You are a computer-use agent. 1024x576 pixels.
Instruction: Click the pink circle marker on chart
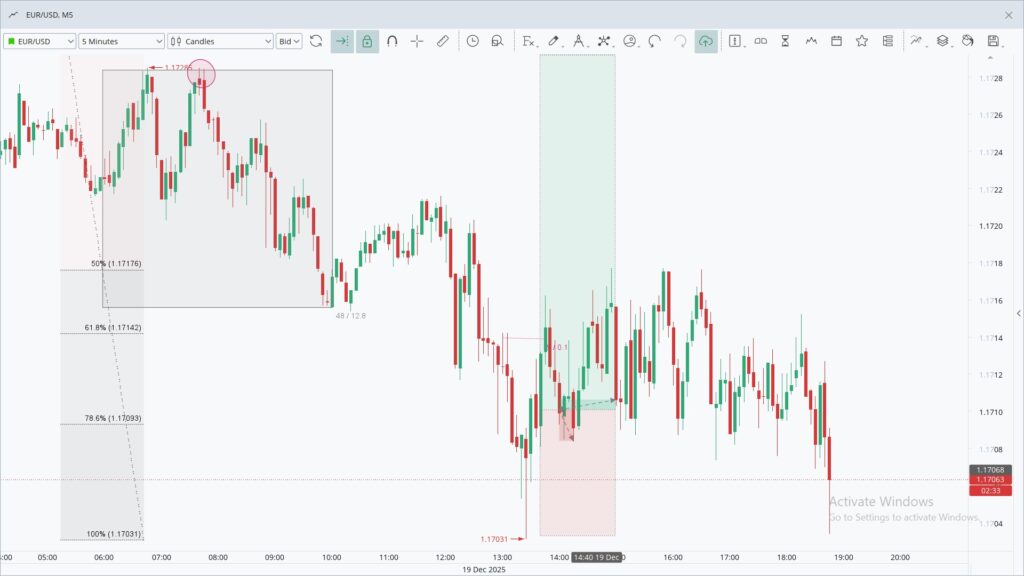coord(201,73)
